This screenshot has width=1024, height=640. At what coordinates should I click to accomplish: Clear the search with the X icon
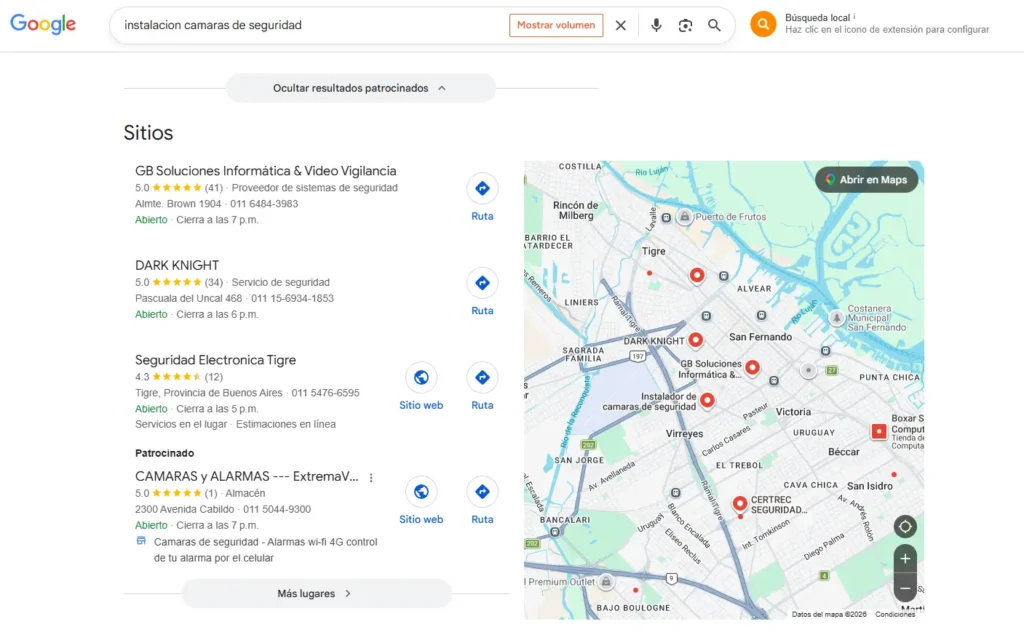621,24
